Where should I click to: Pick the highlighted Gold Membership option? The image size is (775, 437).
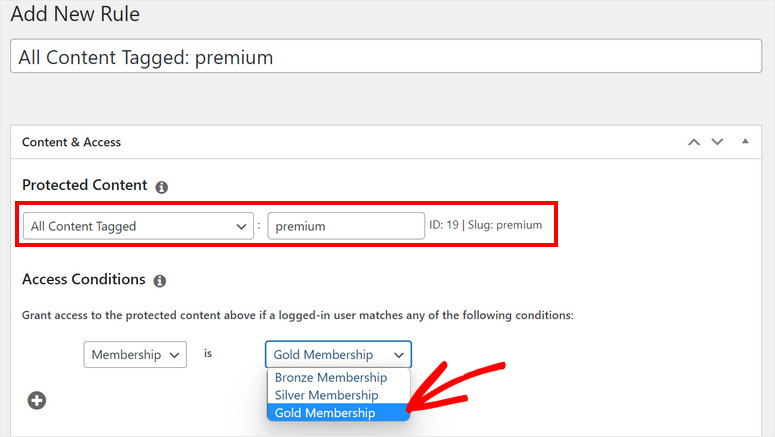point(326,412)
